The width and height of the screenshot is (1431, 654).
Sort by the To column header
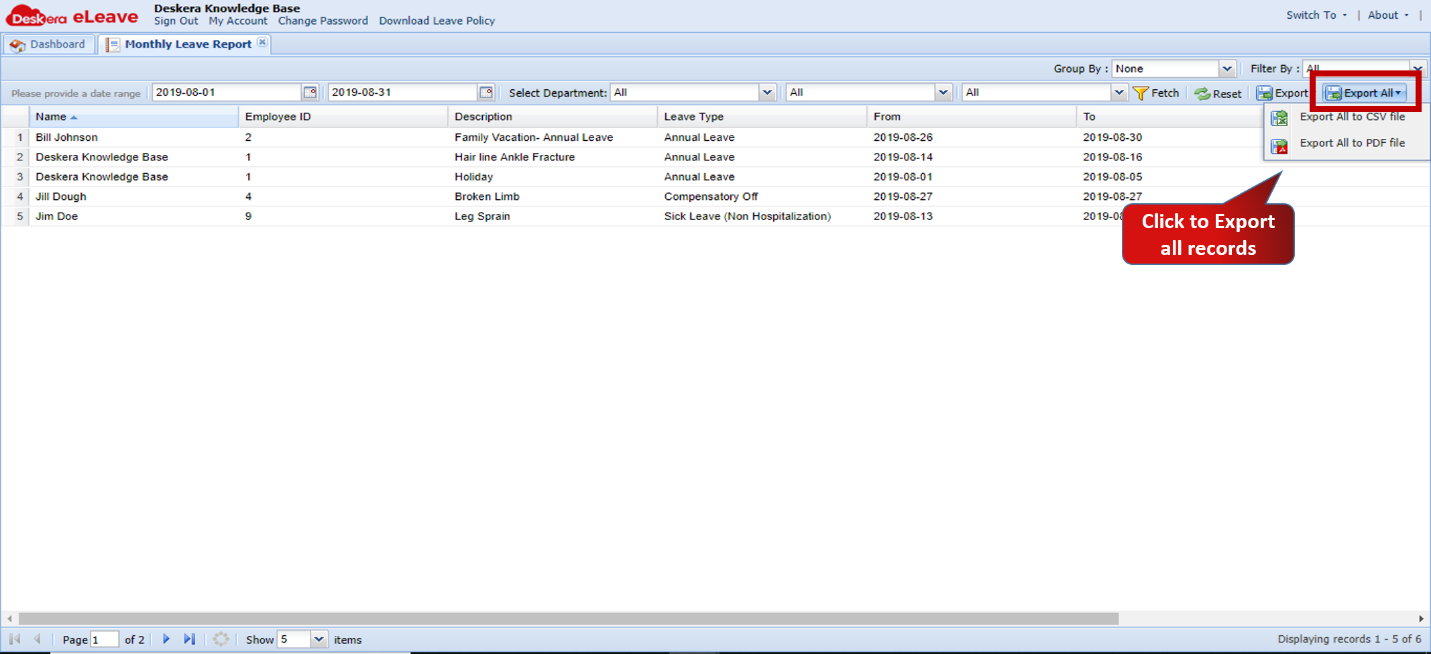coord(1172,117)
